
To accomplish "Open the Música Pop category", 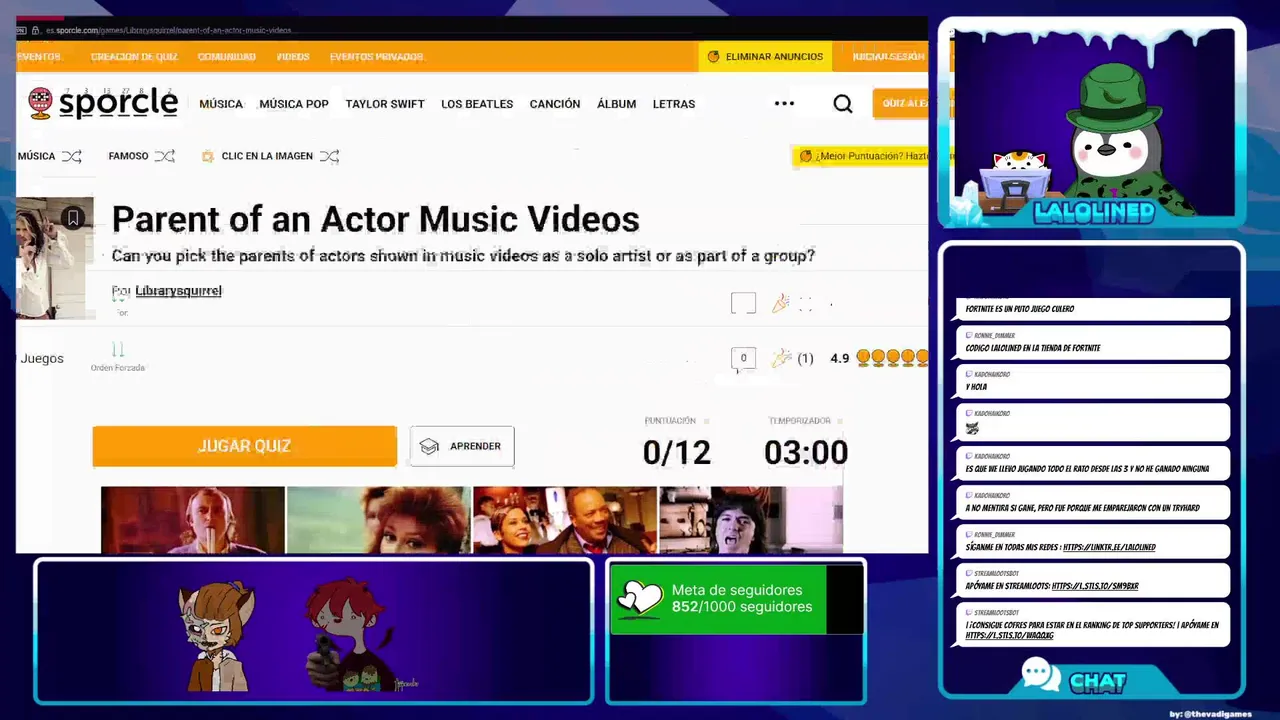I will (x=294, y=104).
